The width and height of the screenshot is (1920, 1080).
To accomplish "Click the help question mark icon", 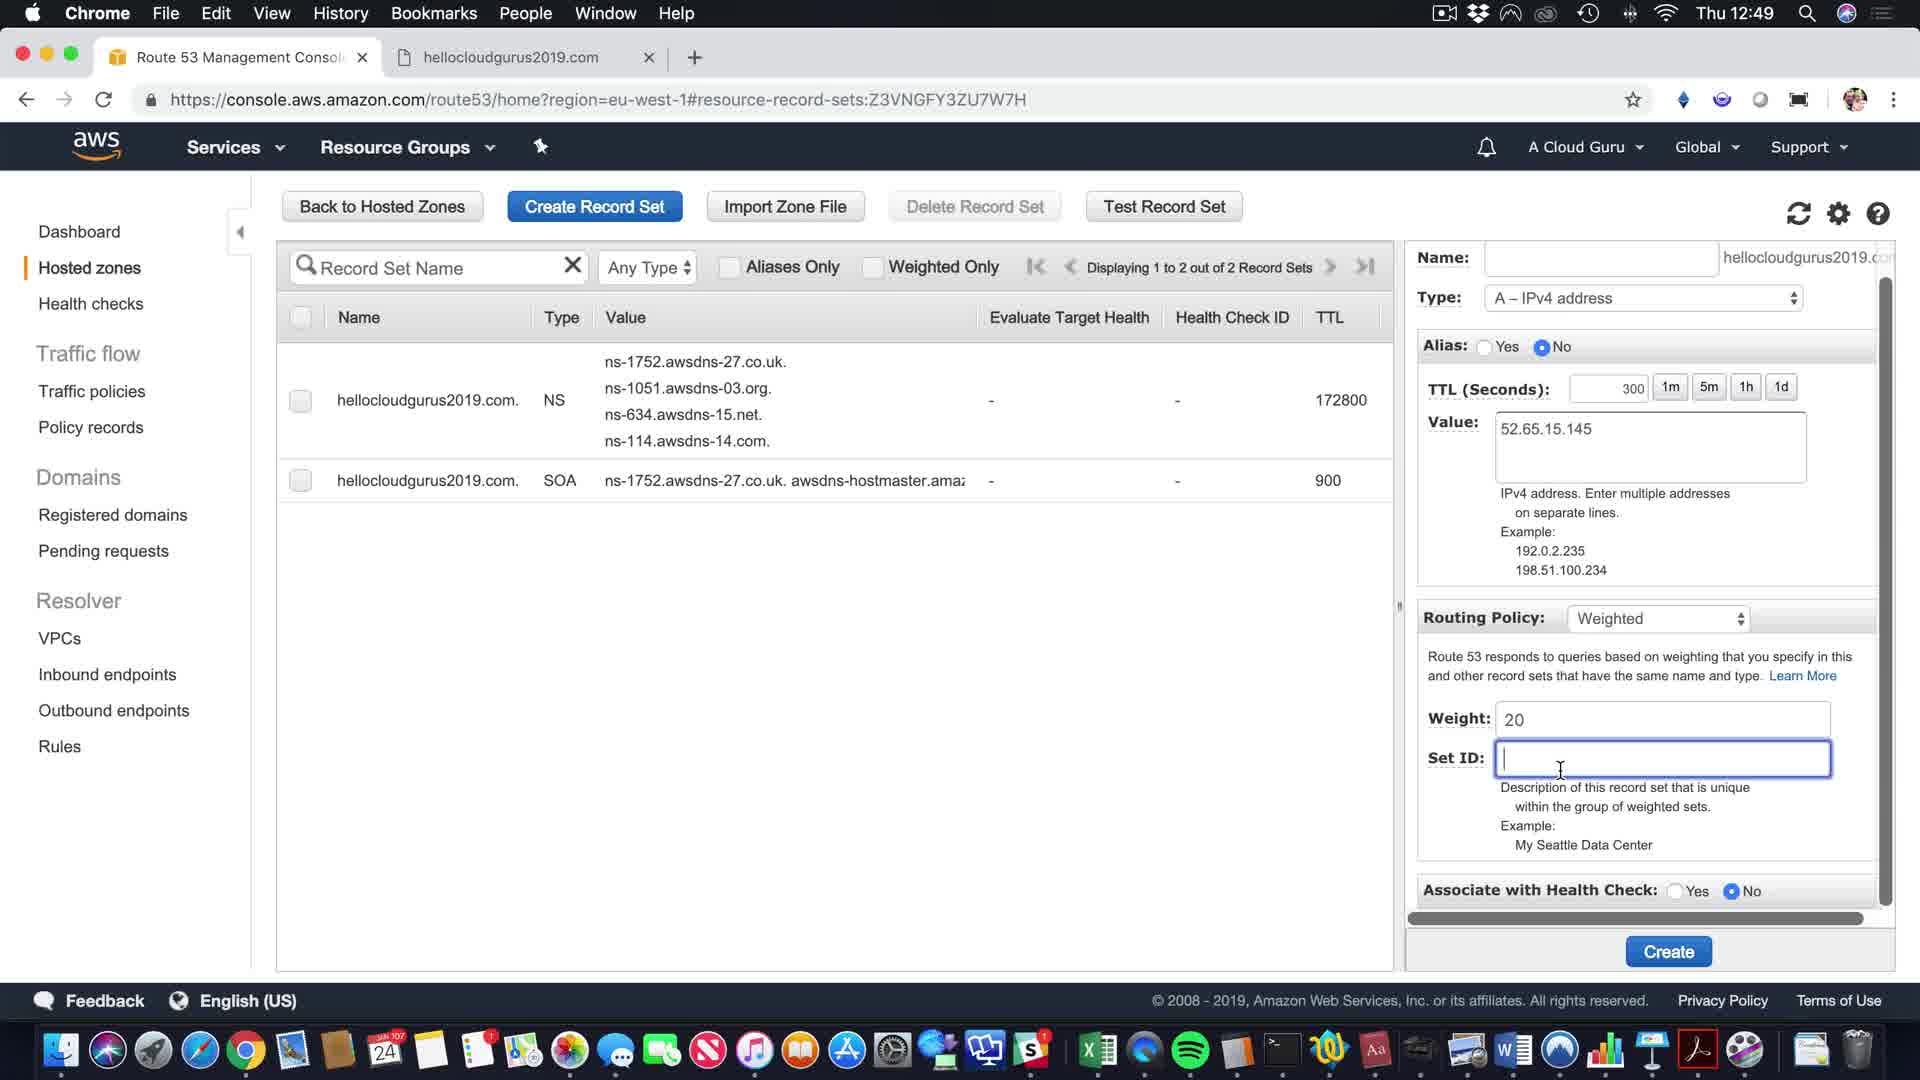I will (x=1878, y=213).
